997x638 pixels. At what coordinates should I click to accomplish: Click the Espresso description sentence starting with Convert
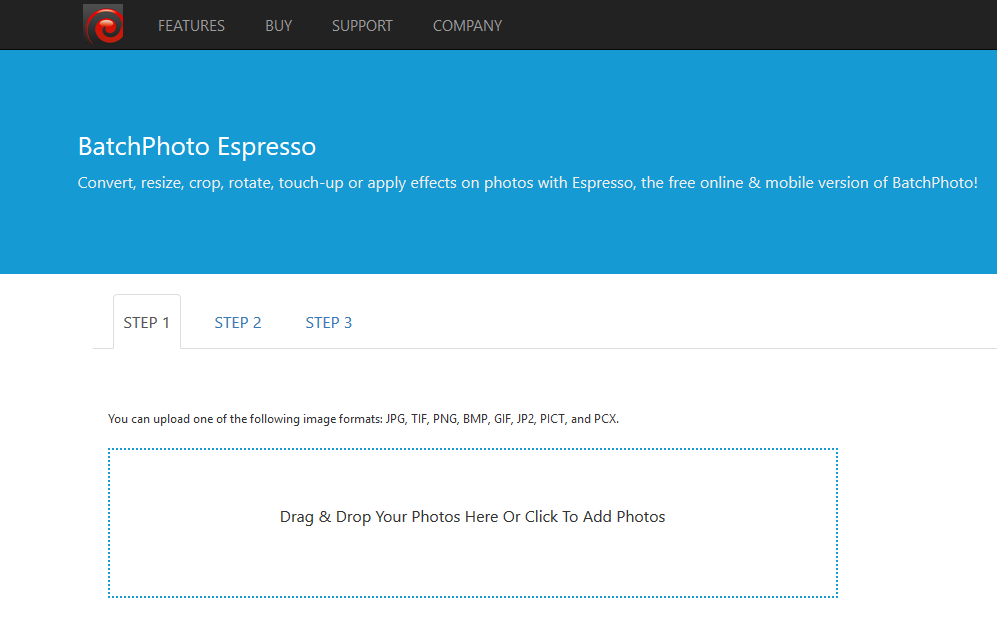(x=528, y=183)
